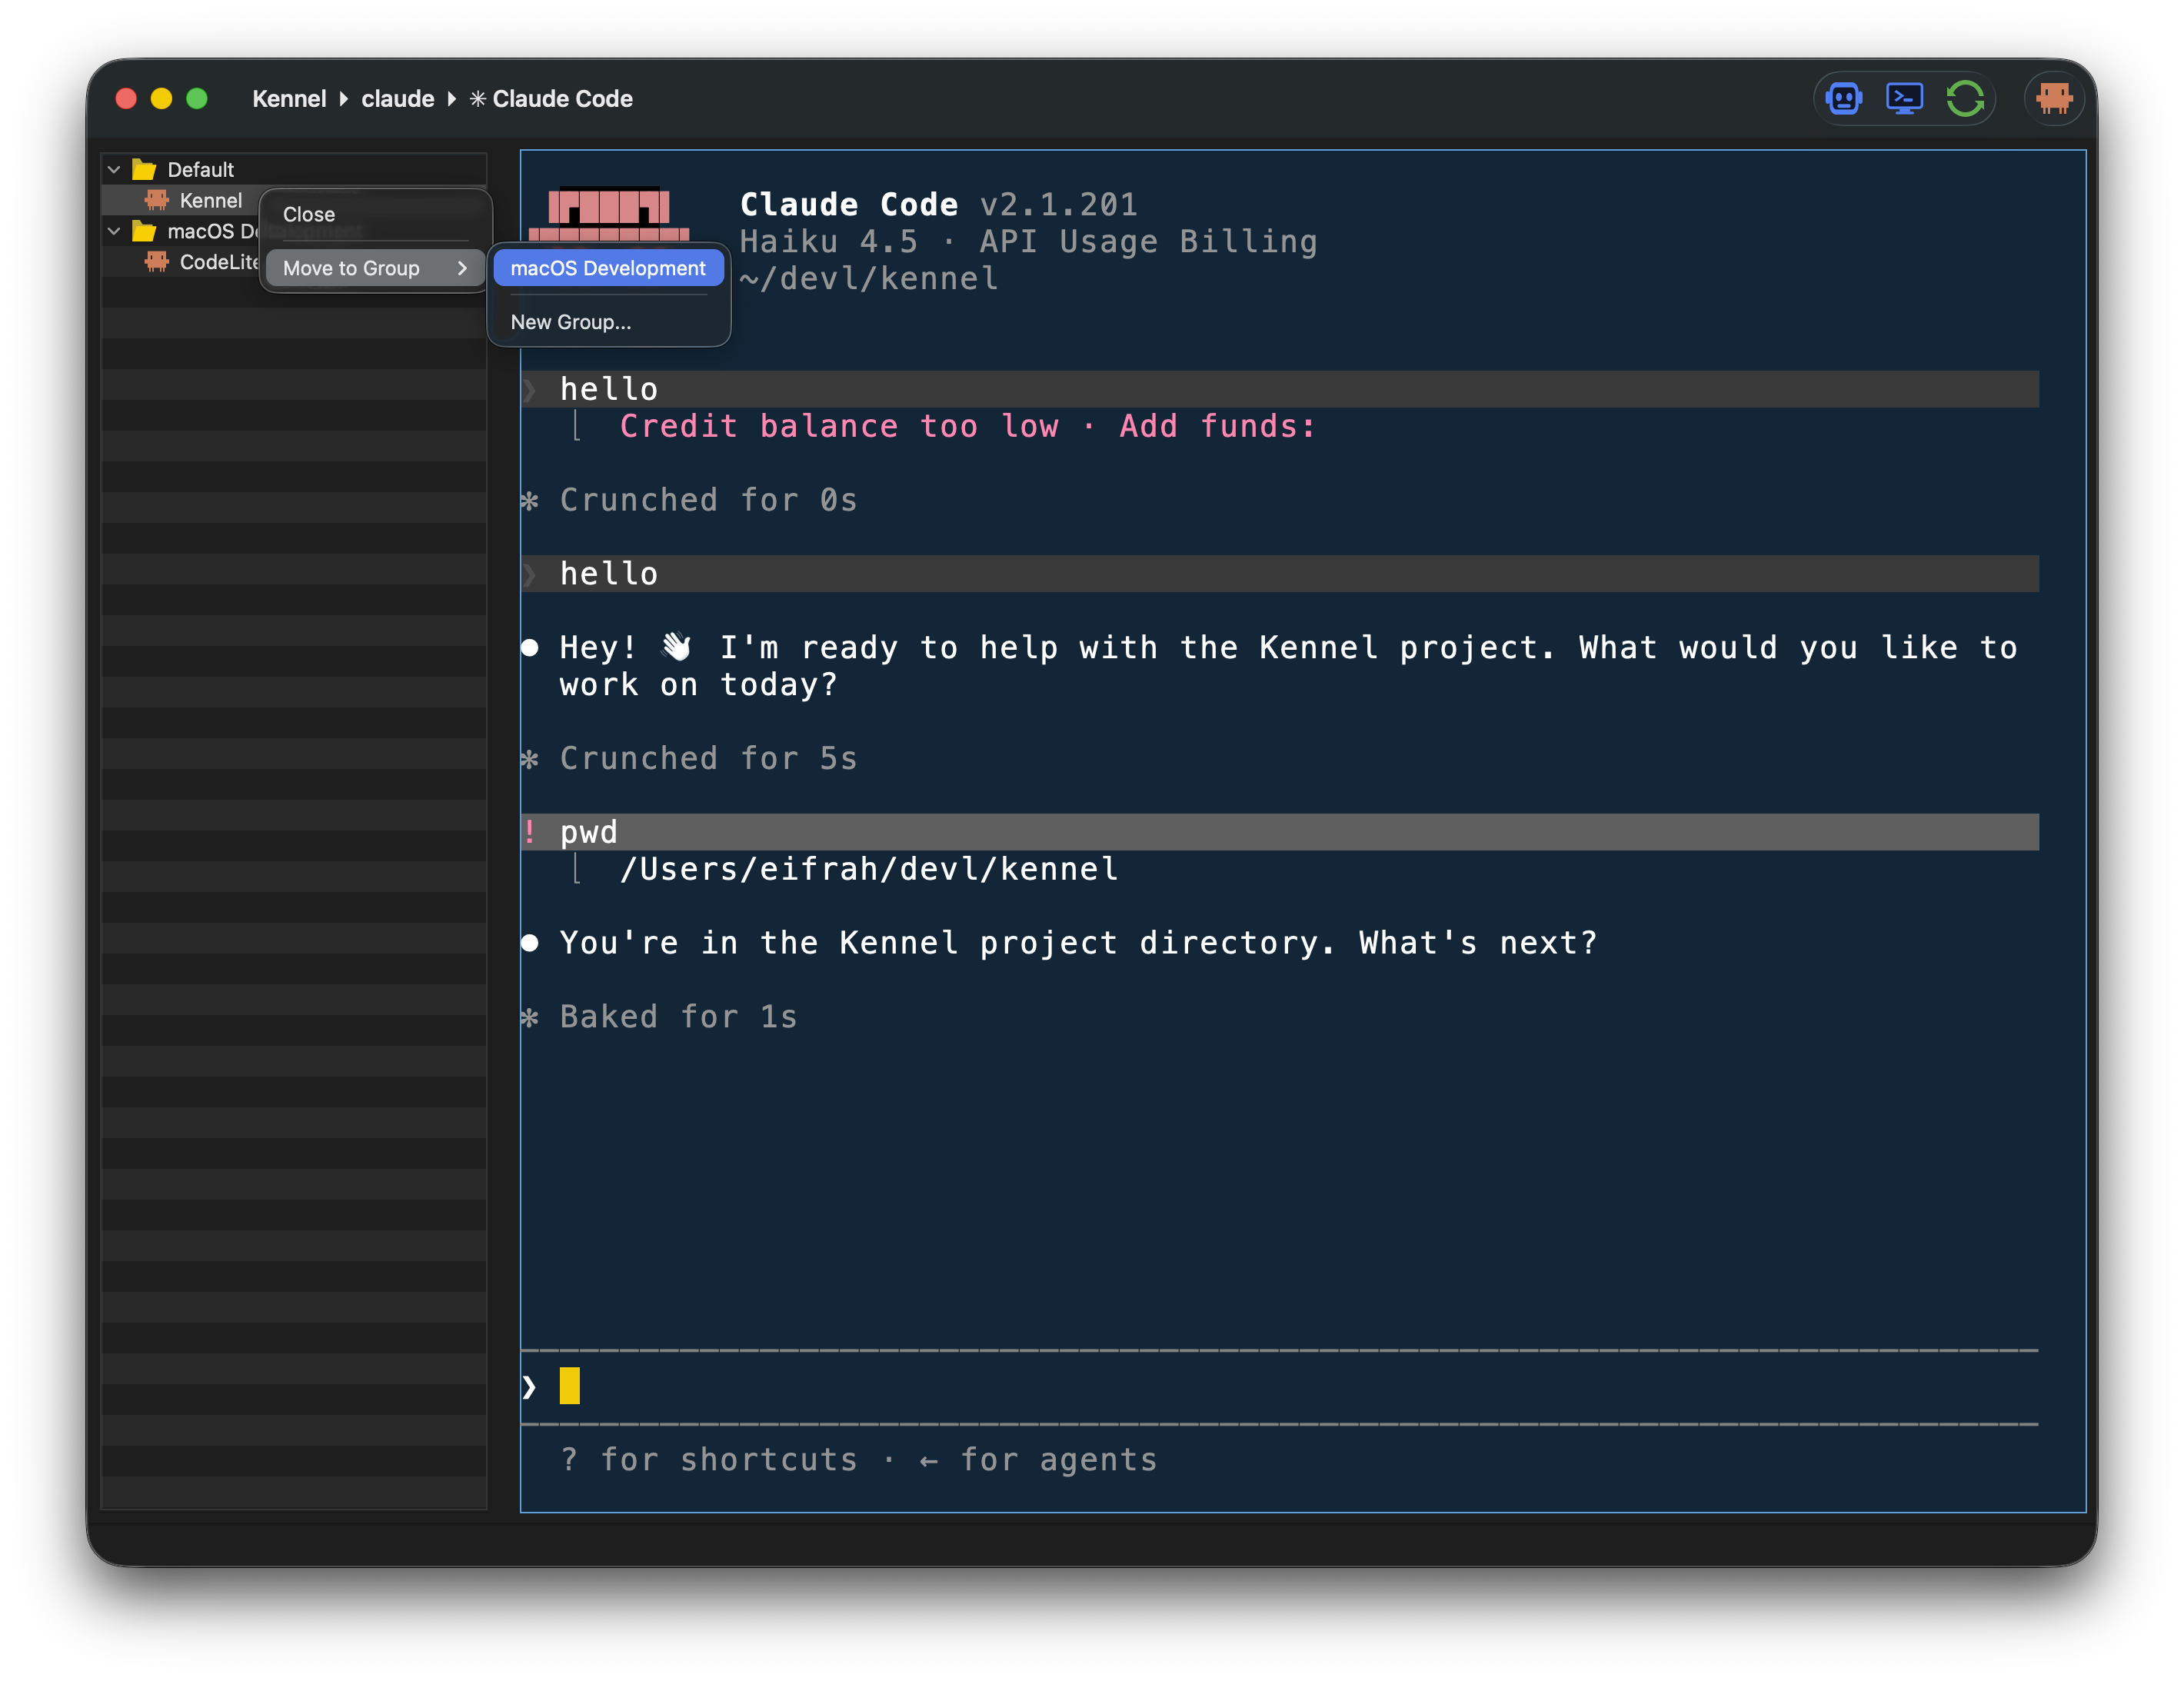Click the claude title bar breadcrumb
Screen dimensions: 2184x1681
coord(397,98)
